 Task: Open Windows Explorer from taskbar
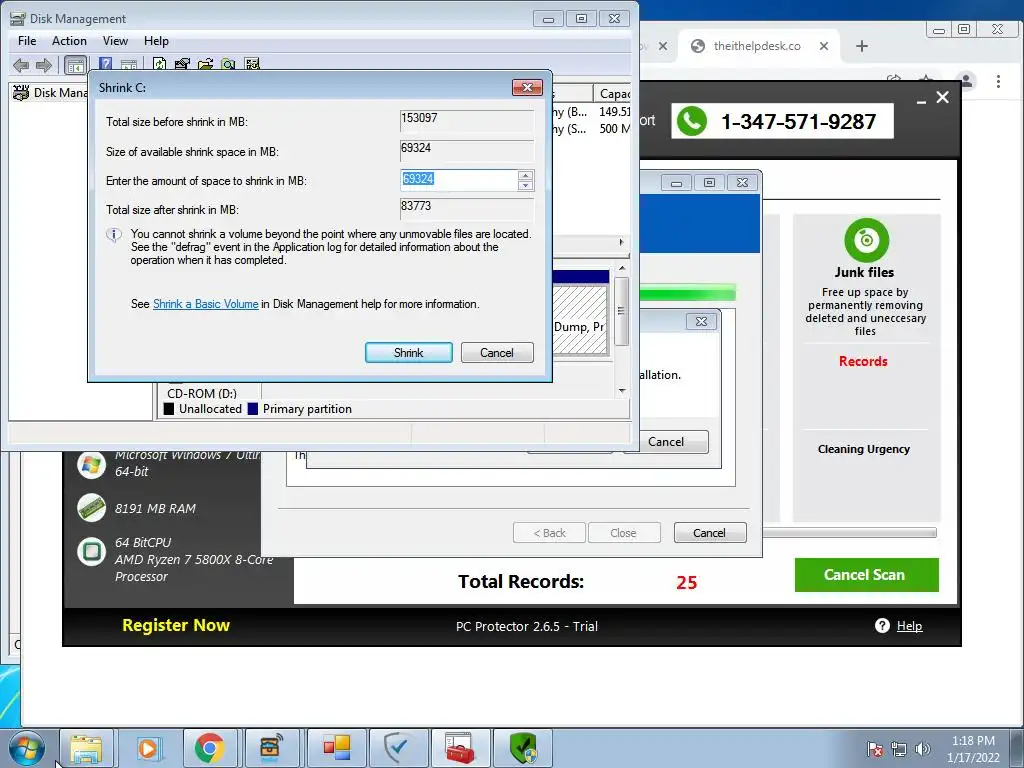point(86,748)
